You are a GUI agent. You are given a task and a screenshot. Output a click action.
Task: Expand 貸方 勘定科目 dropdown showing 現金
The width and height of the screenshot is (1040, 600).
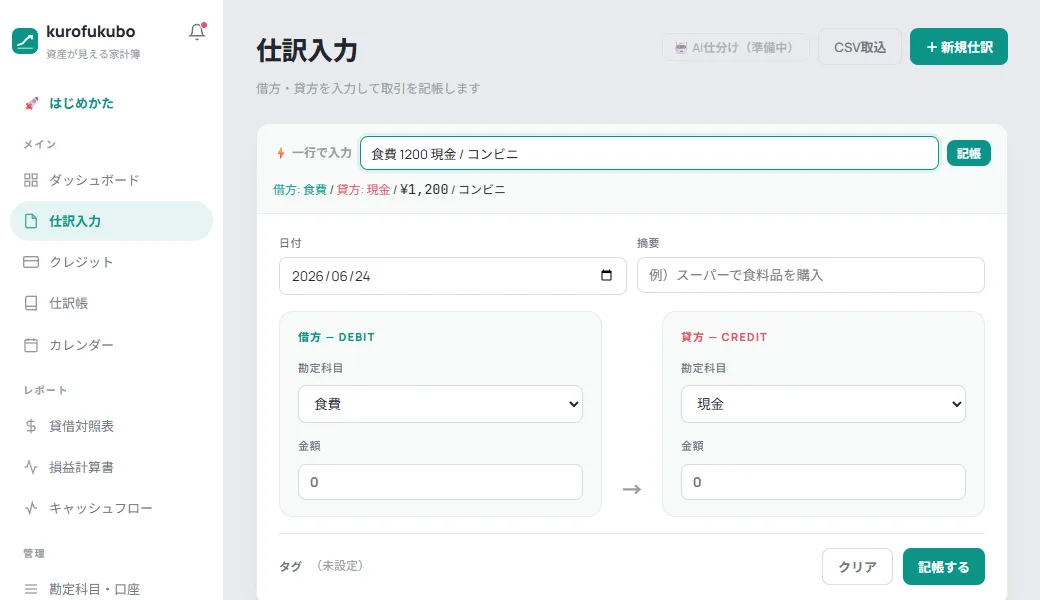point(823,404)
